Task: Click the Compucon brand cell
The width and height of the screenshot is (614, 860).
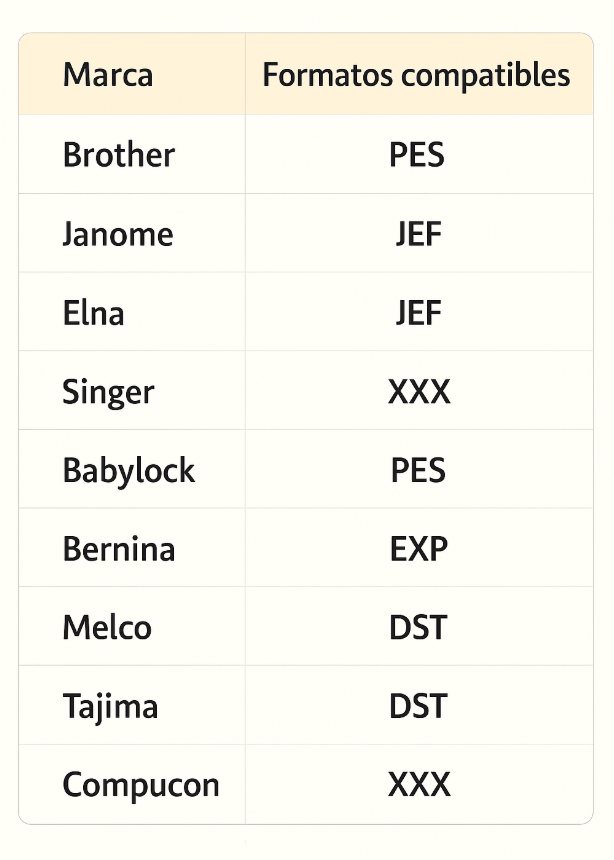Action: [x=140, y=785]
